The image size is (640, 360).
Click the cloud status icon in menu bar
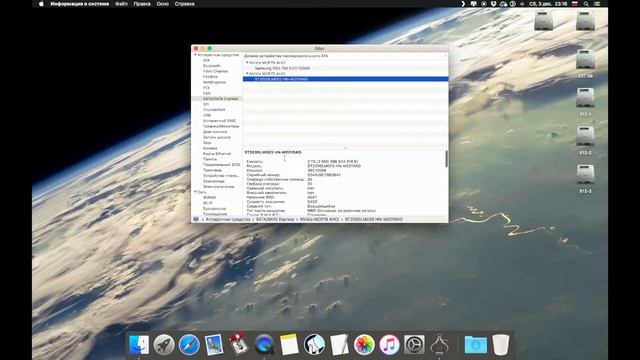click(503, 4)
